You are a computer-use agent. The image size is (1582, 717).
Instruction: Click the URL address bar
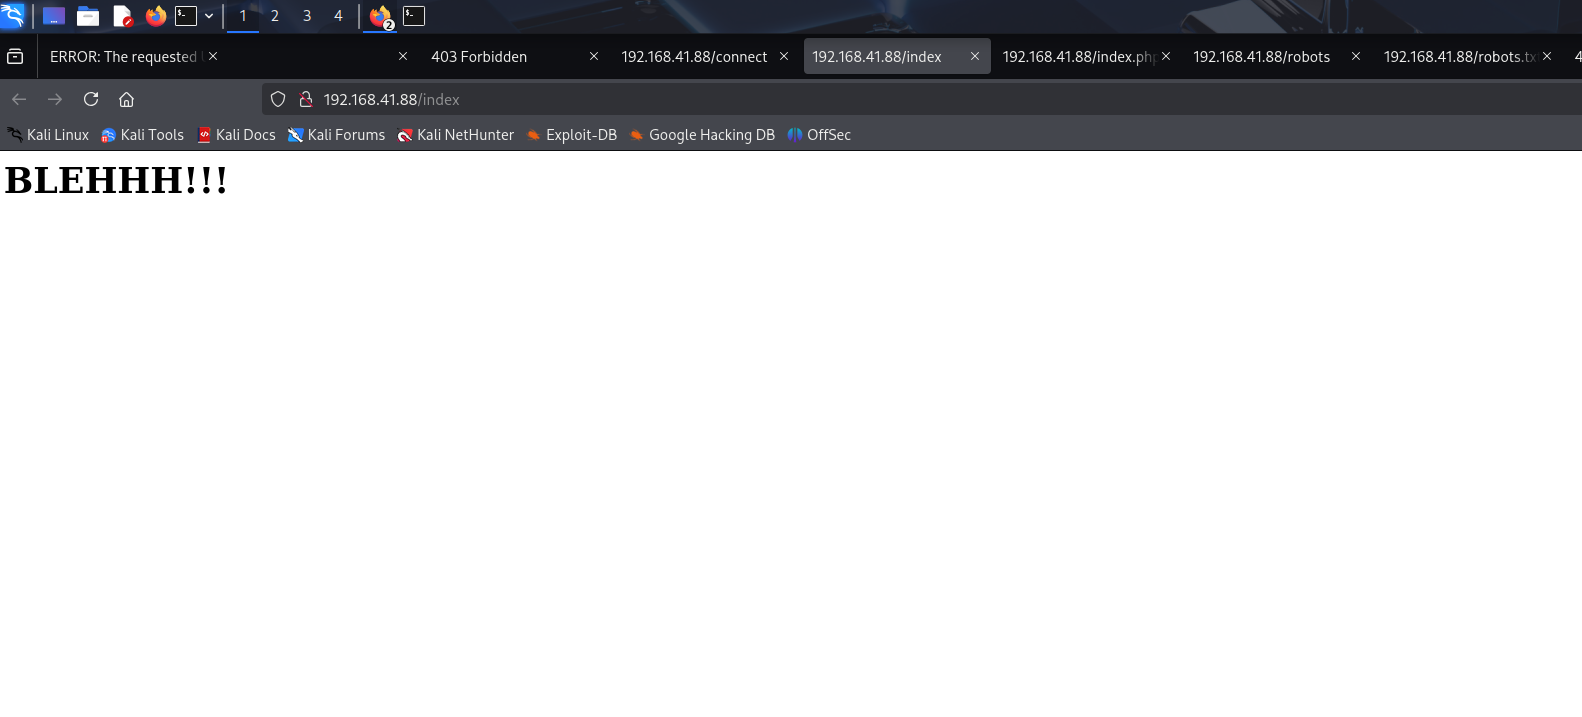(900, 99)
